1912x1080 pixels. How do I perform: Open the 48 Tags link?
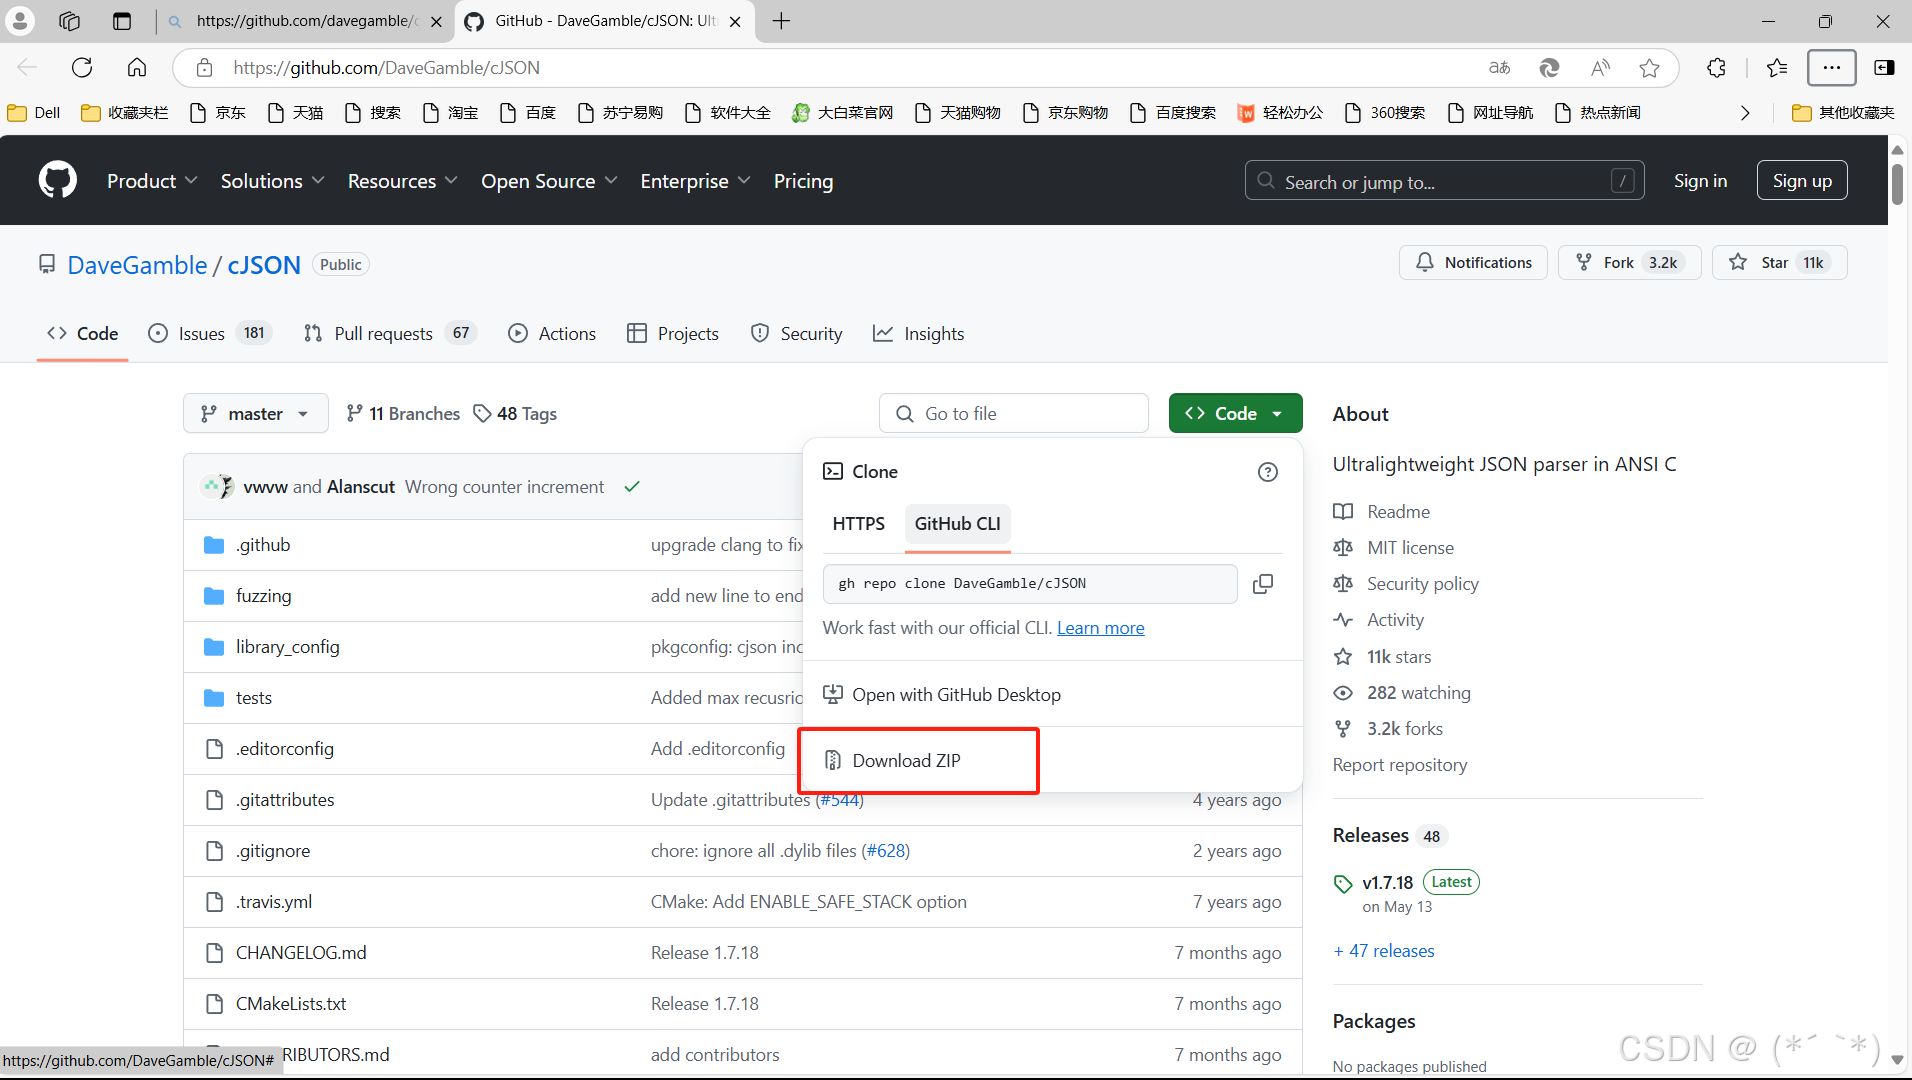coord(515,414)
